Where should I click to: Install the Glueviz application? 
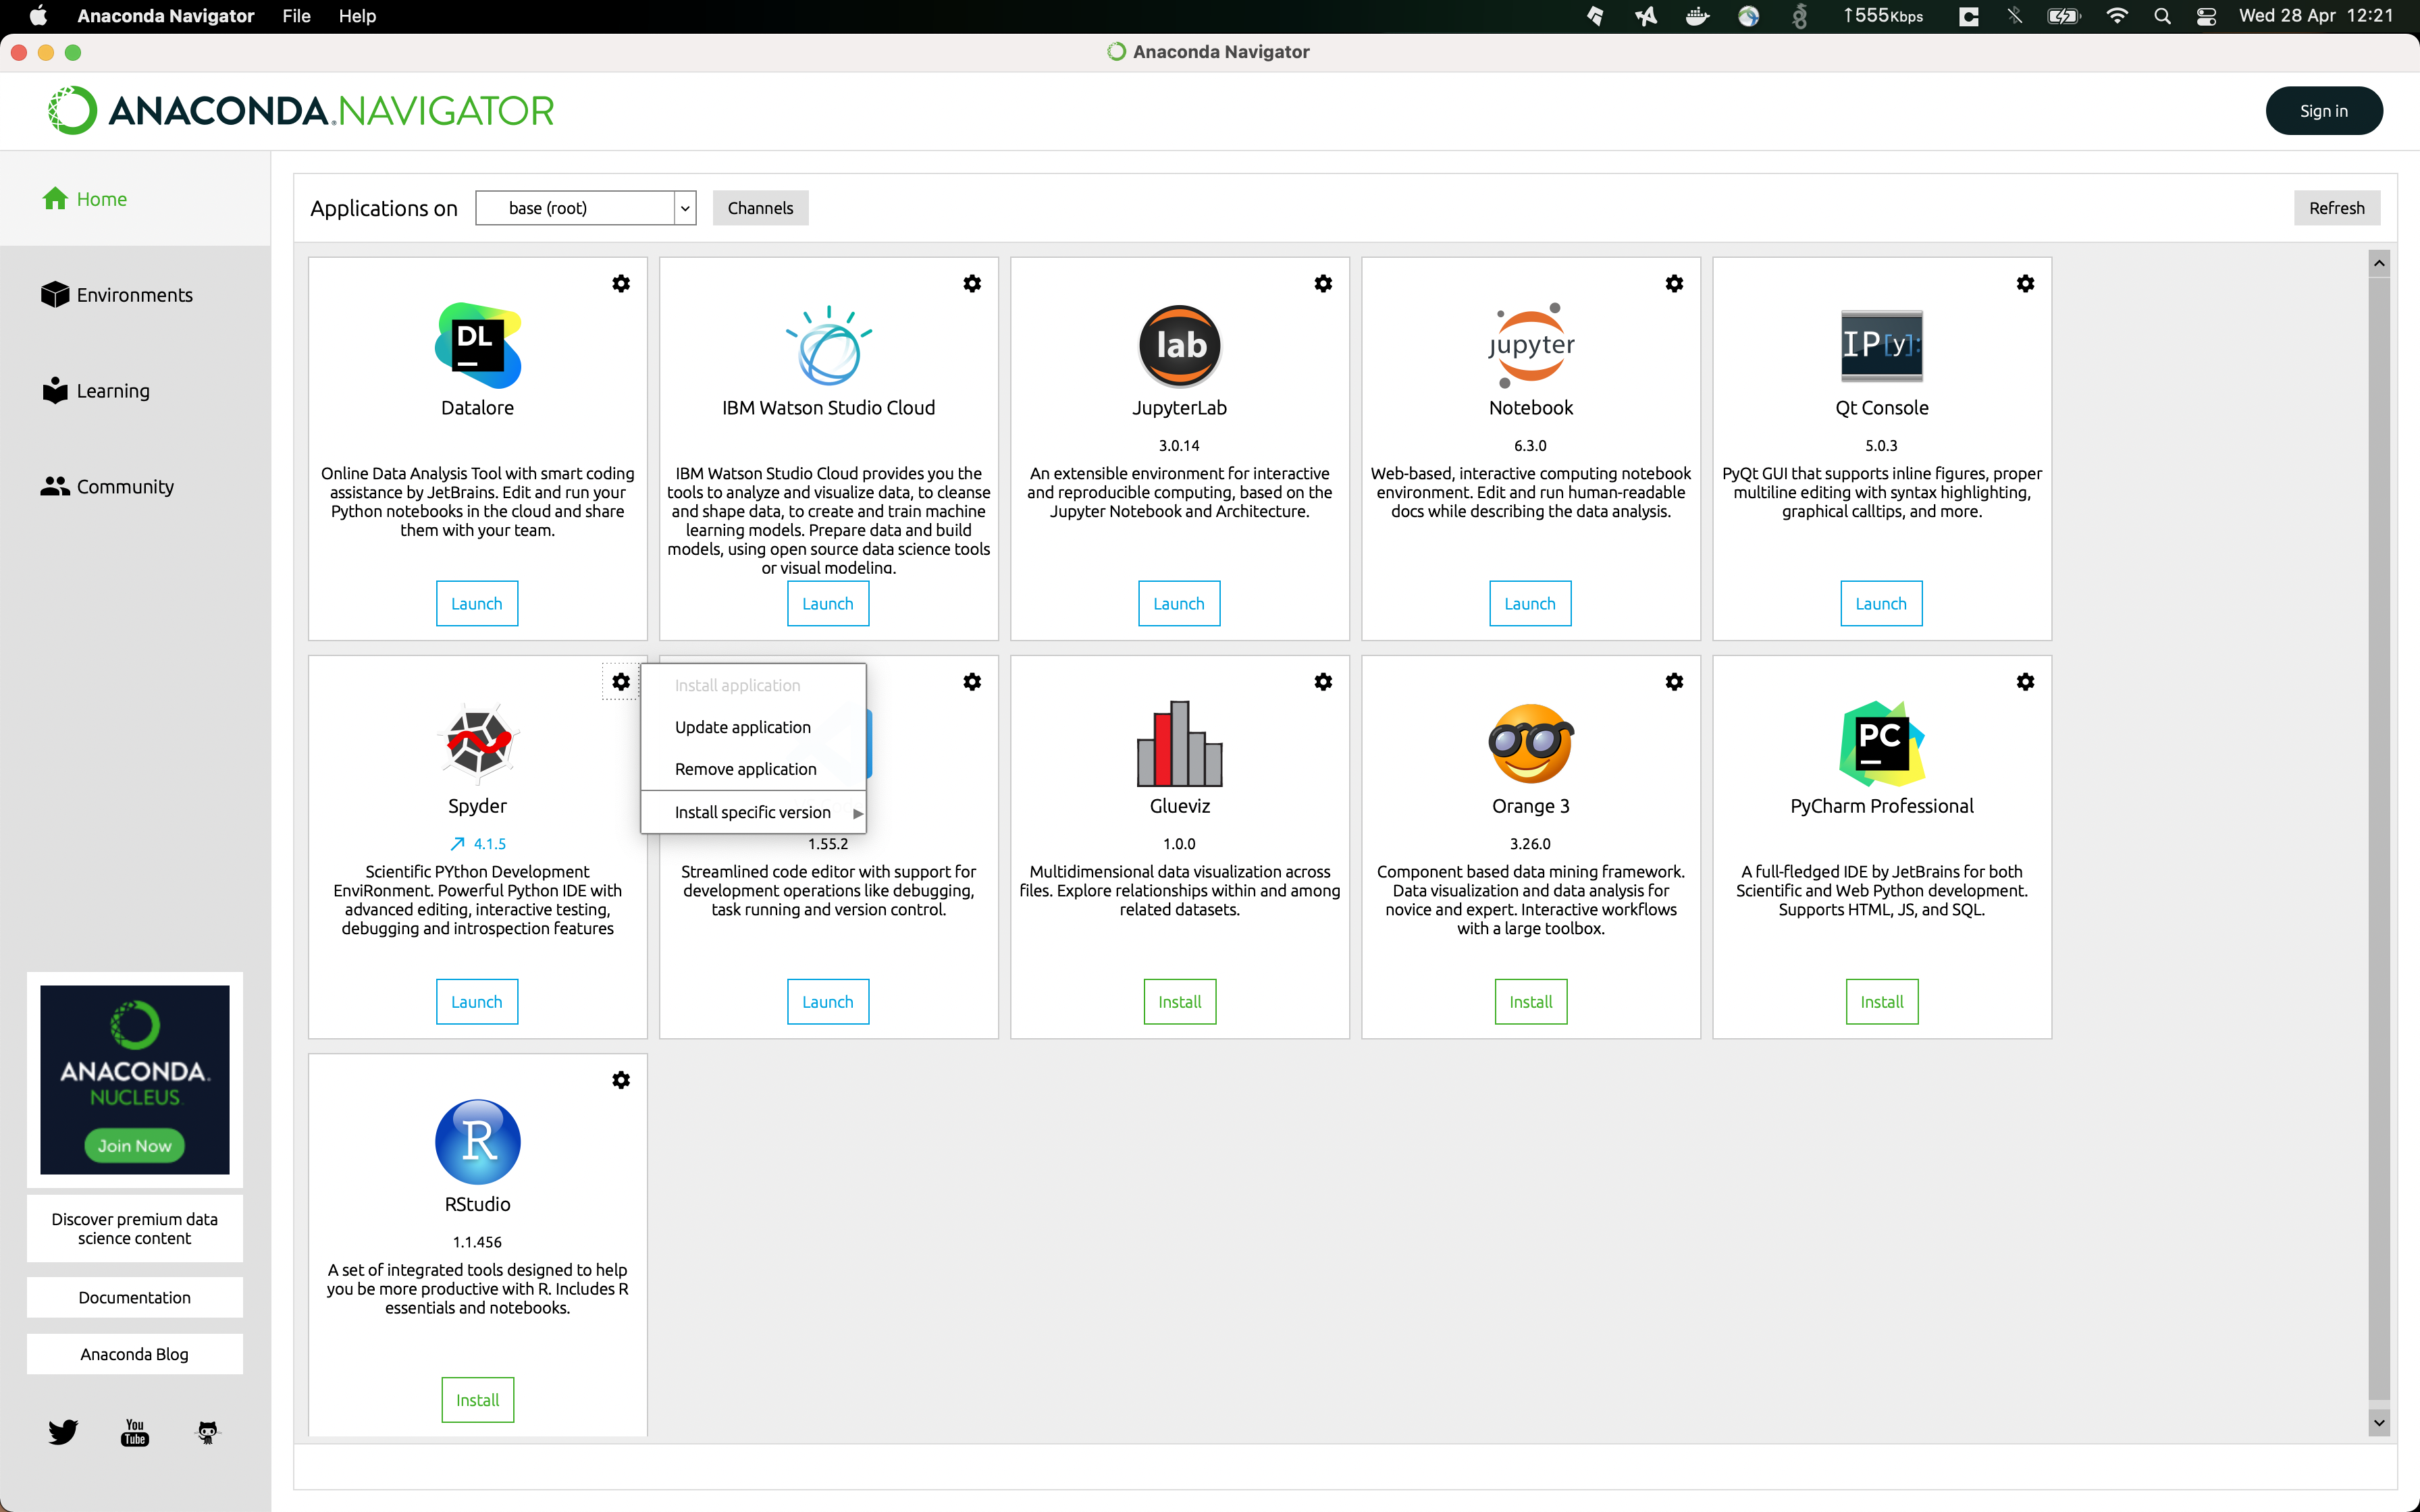tap(1179, 1002)
